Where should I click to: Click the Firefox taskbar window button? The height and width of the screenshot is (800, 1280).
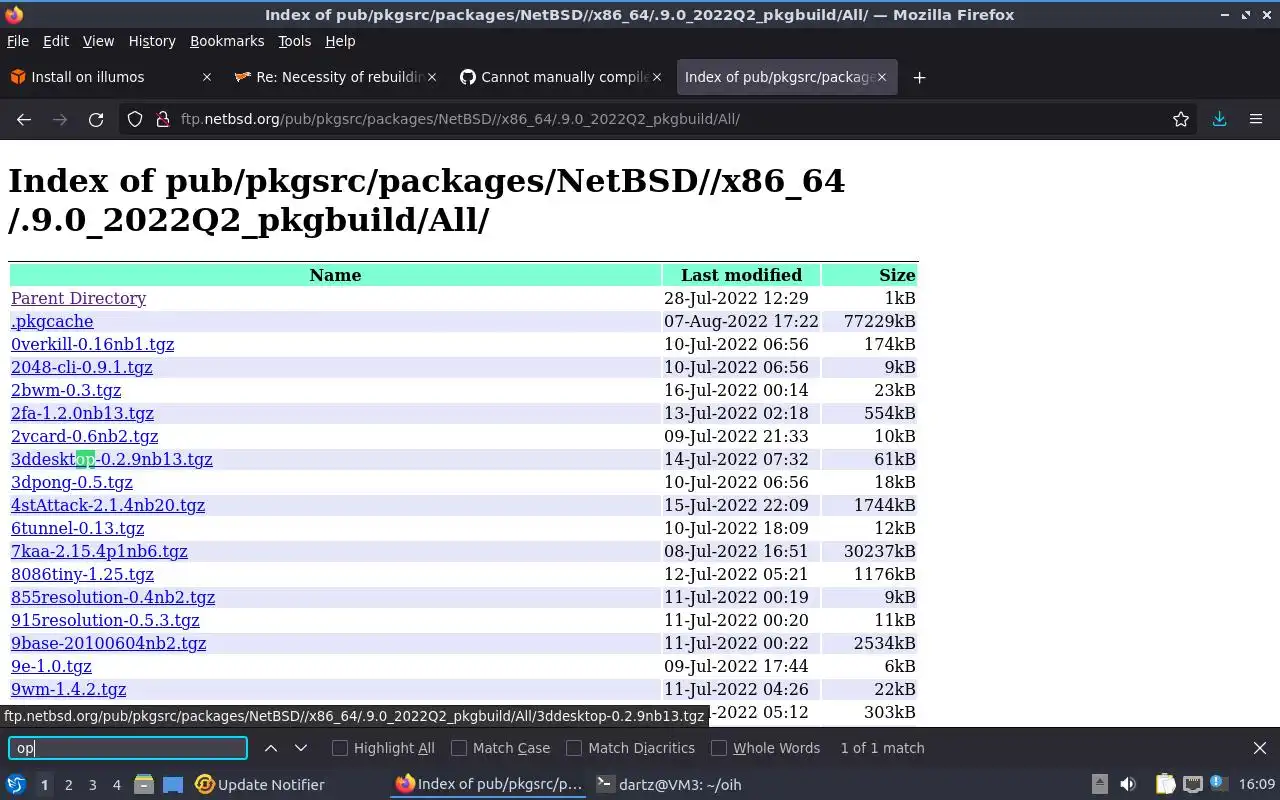pyautogui.click(x=489, y=785)
